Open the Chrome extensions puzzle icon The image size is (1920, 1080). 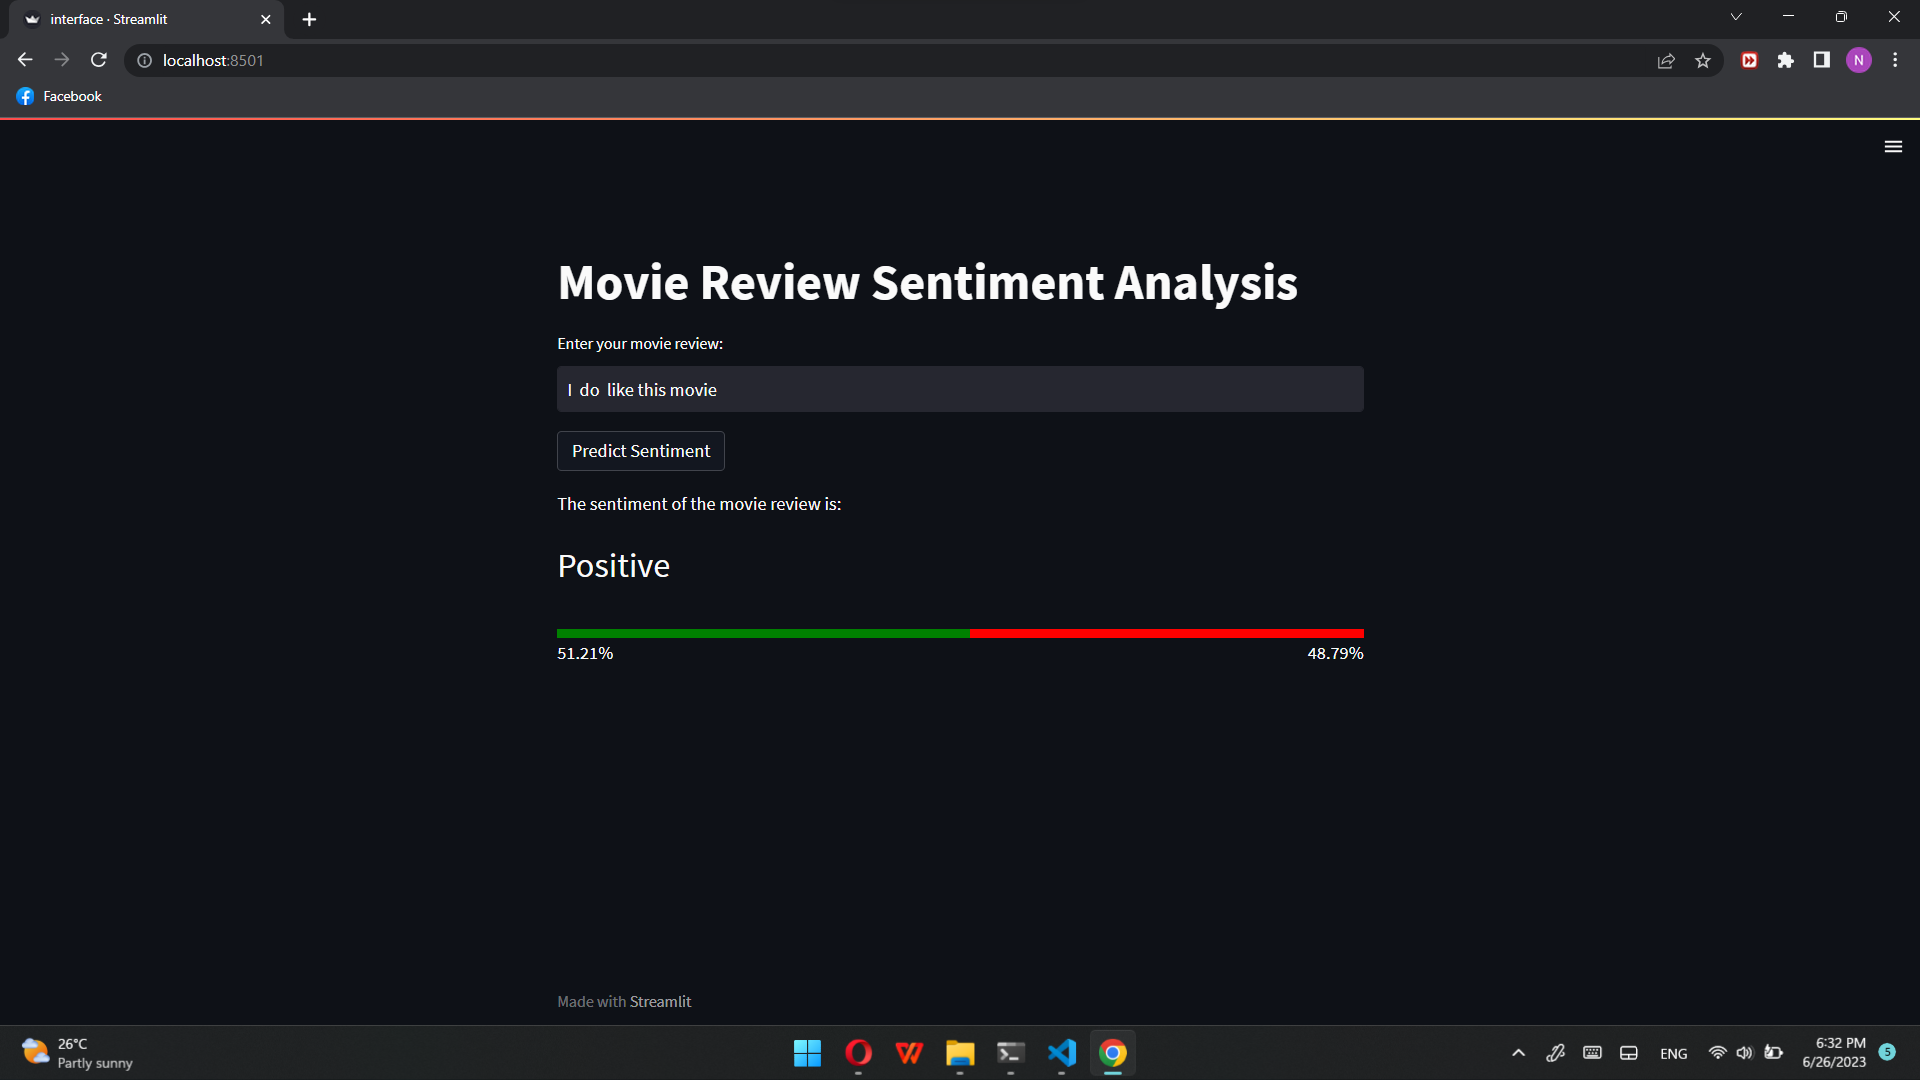(x=1786, y=60)
